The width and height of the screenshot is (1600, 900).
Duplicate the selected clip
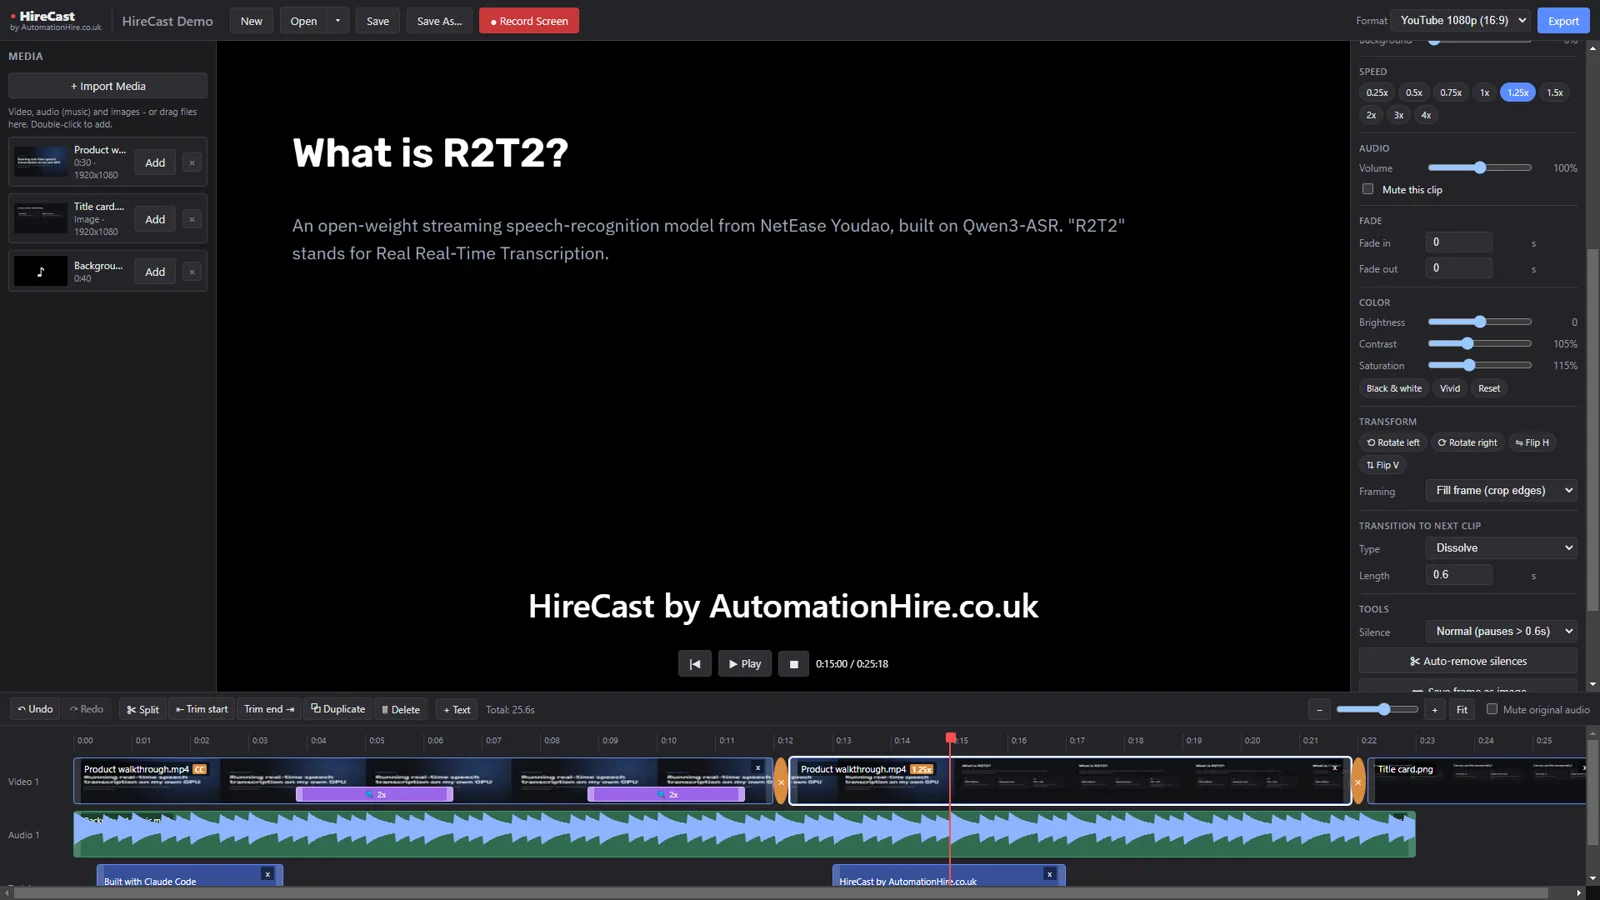coord(338,709)
